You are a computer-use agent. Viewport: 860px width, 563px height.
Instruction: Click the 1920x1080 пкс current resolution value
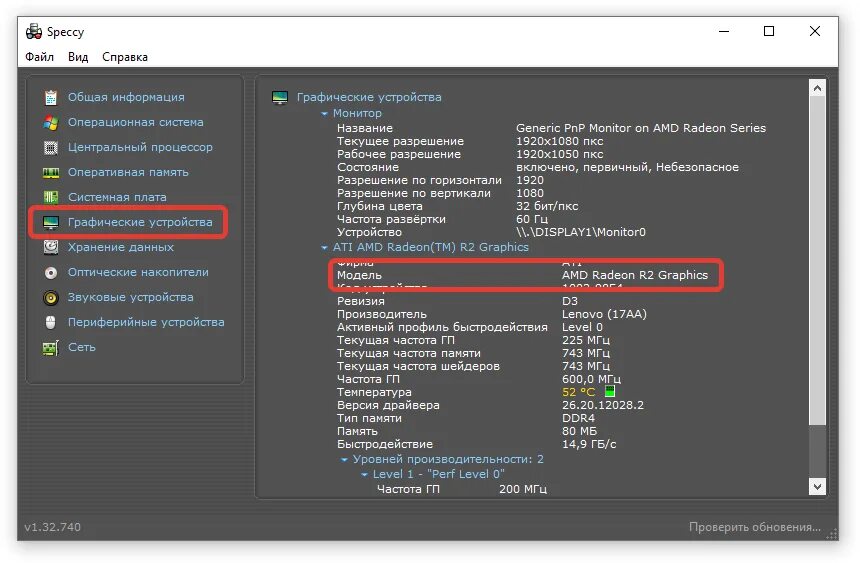tap(559, 142)
